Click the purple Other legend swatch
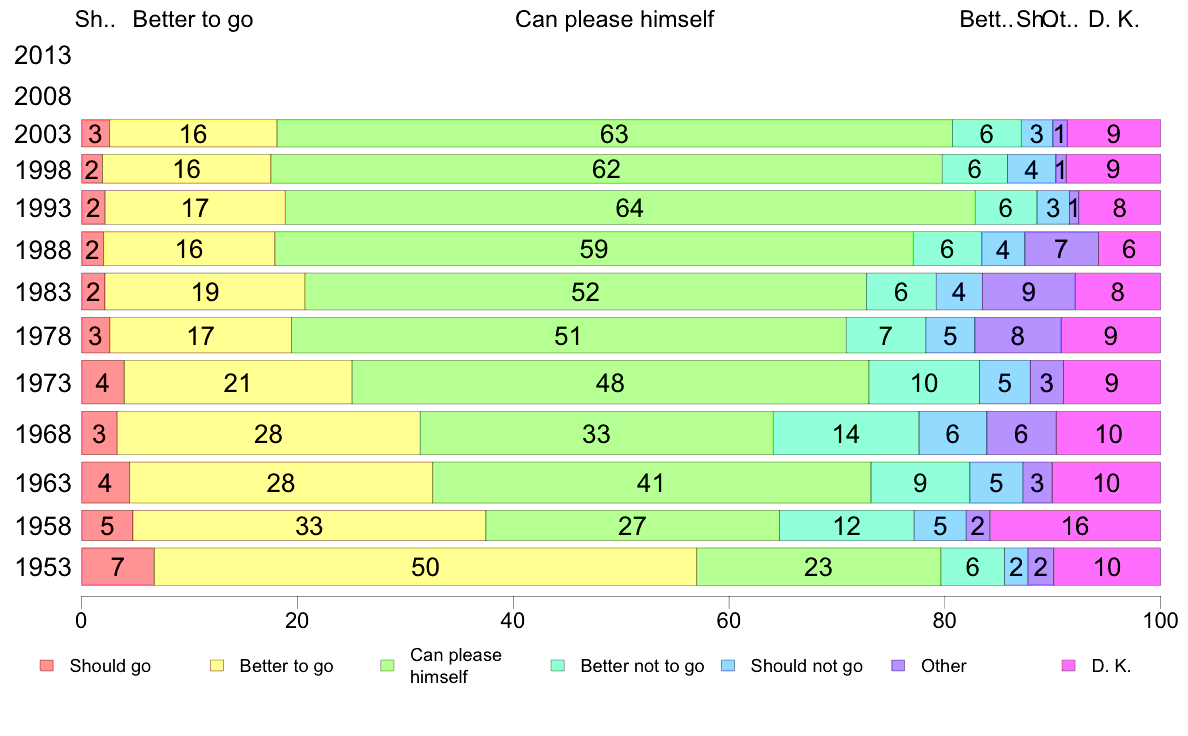Viewport: 1188px width, 736px height. tap(898, 666)
